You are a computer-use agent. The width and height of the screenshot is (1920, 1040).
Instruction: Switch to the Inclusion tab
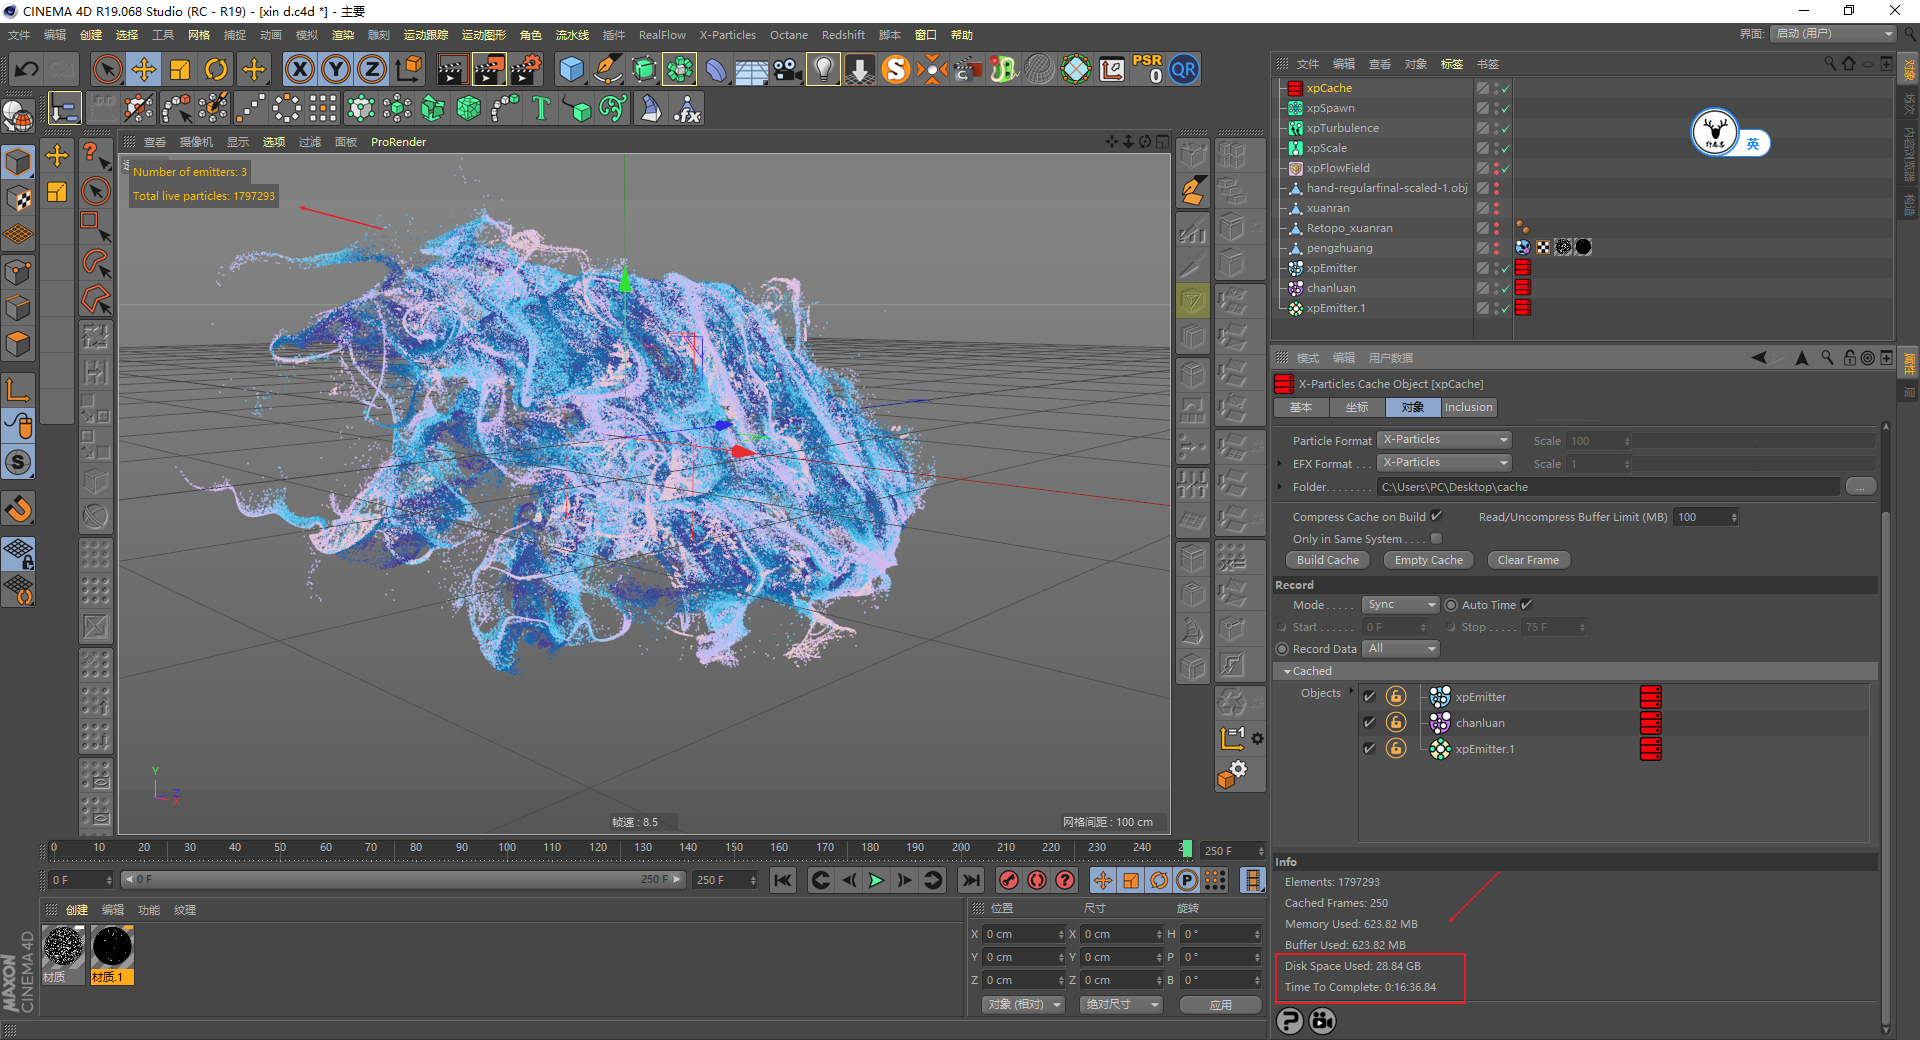click(1468, 407)
